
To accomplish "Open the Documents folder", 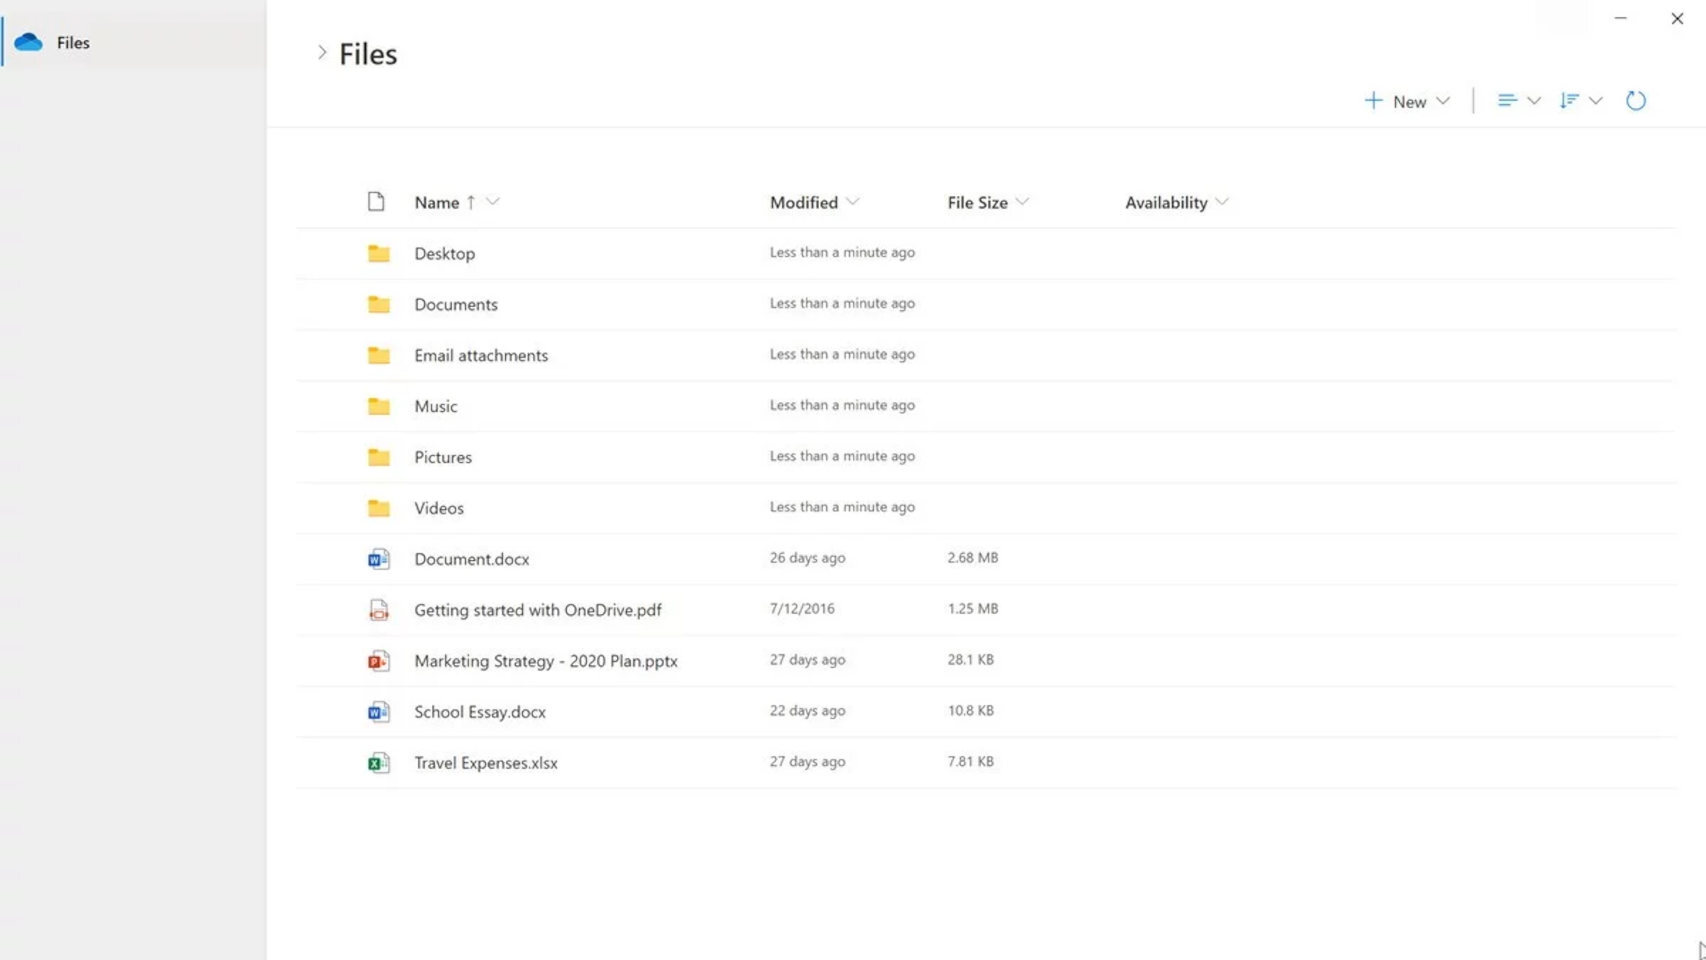I will tap(456, 304).
